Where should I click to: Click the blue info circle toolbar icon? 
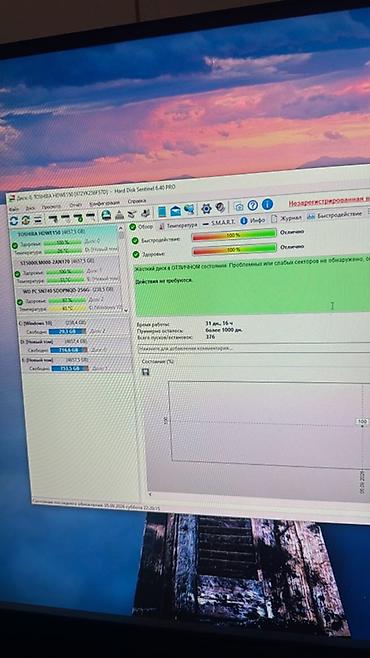click(267, 204)
